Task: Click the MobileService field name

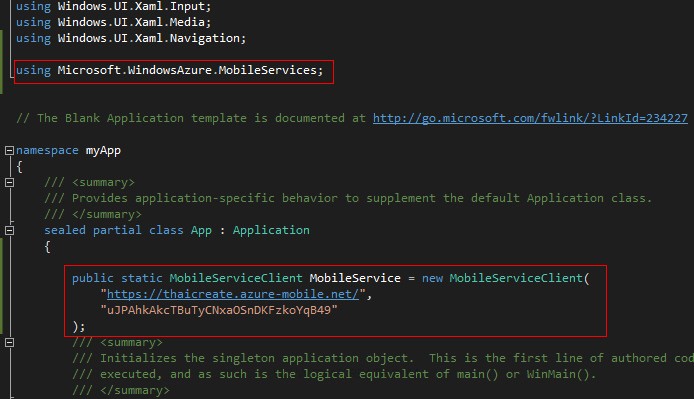Action: tap(355, 278)
